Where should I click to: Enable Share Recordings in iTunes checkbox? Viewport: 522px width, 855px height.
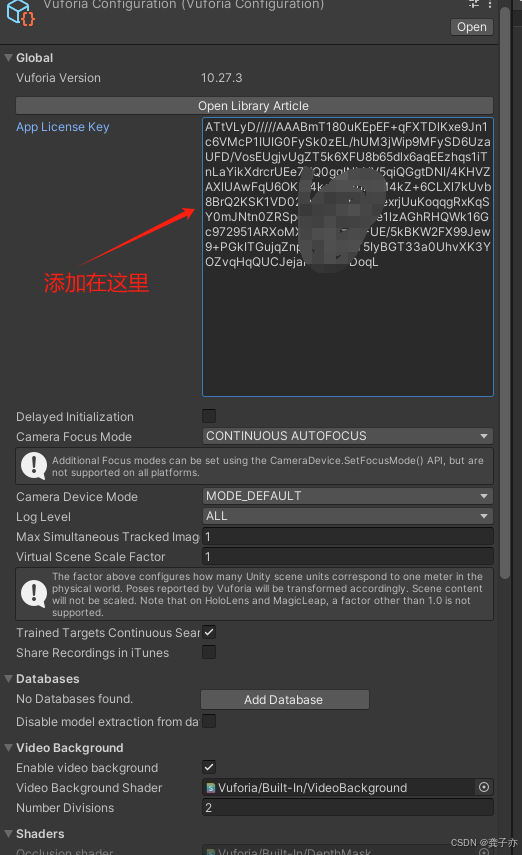point(209,652)
